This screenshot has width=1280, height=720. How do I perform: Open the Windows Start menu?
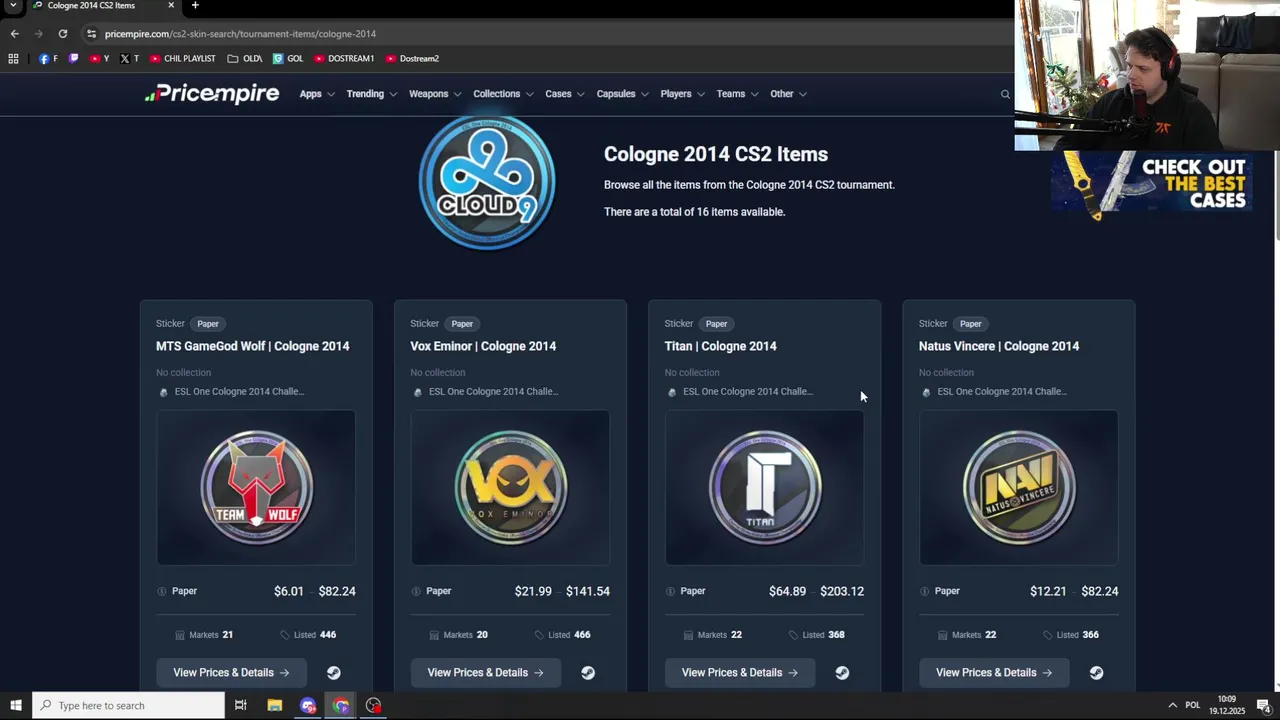pos(15,705)
